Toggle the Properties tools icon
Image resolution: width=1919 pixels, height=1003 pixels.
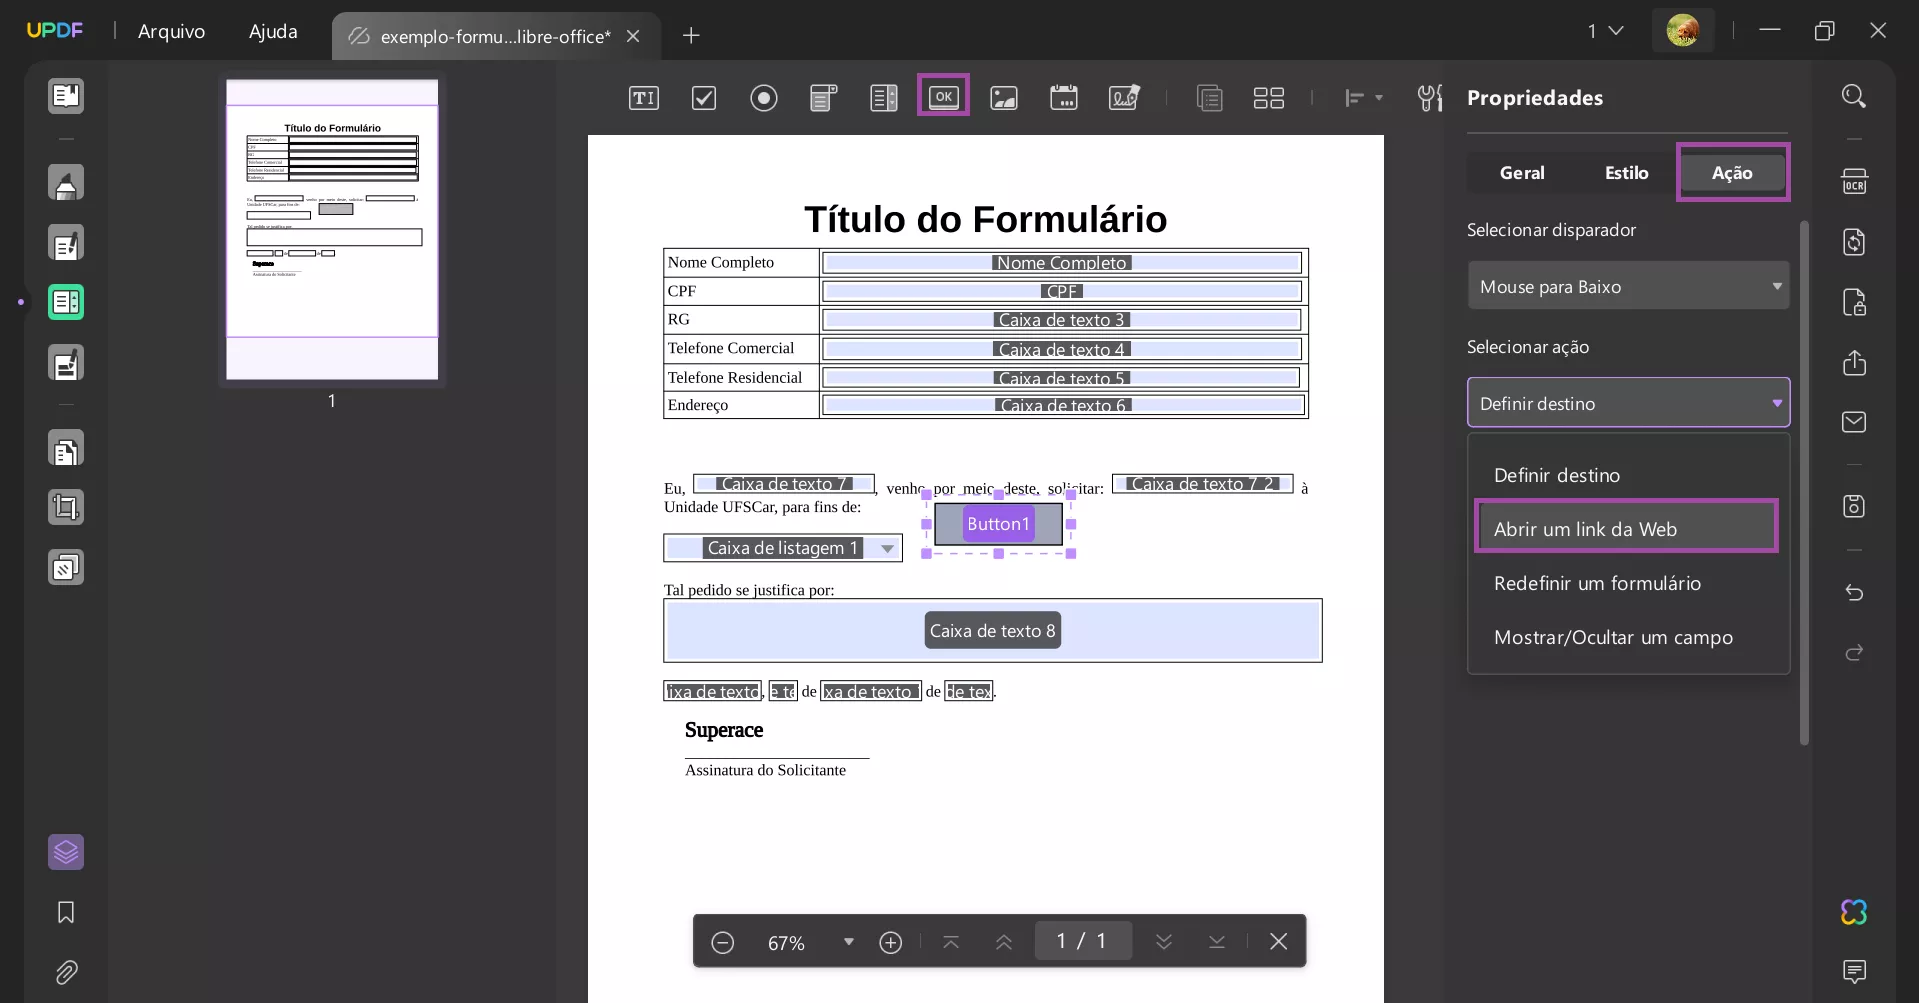tap(1431, 97)
